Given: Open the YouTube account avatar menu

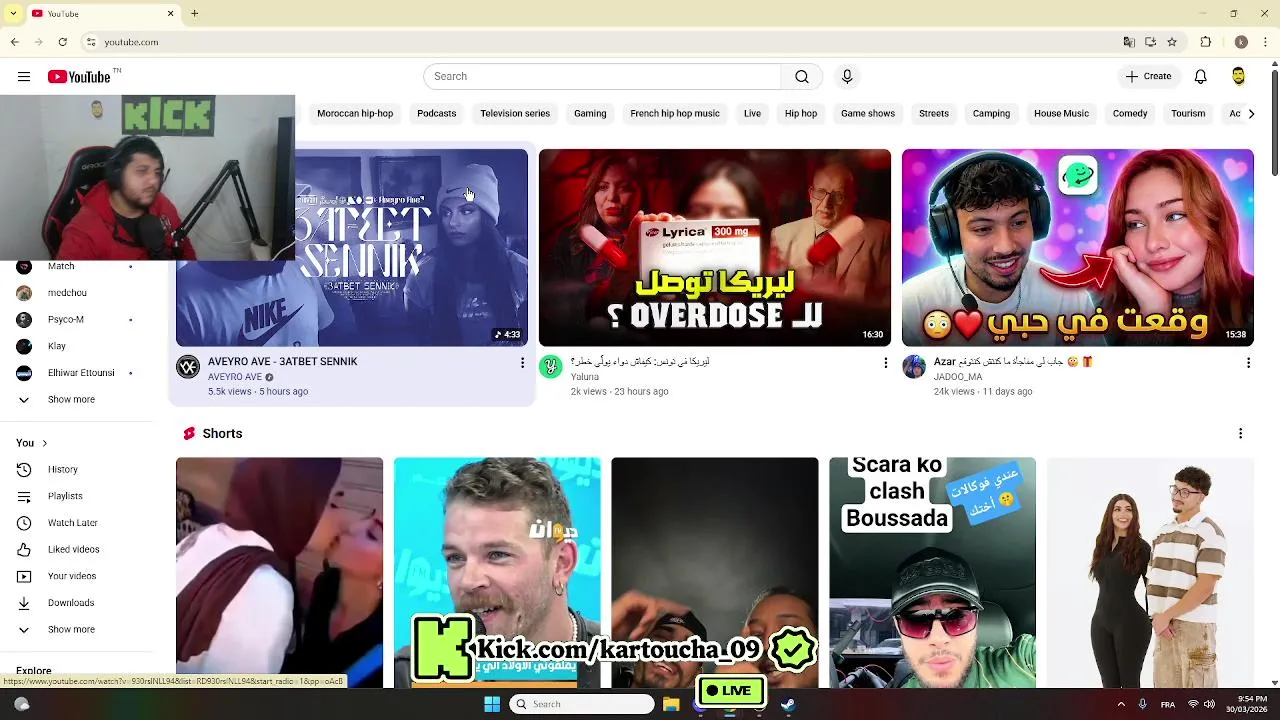Looking at the screenshot, I should 1238,77.
